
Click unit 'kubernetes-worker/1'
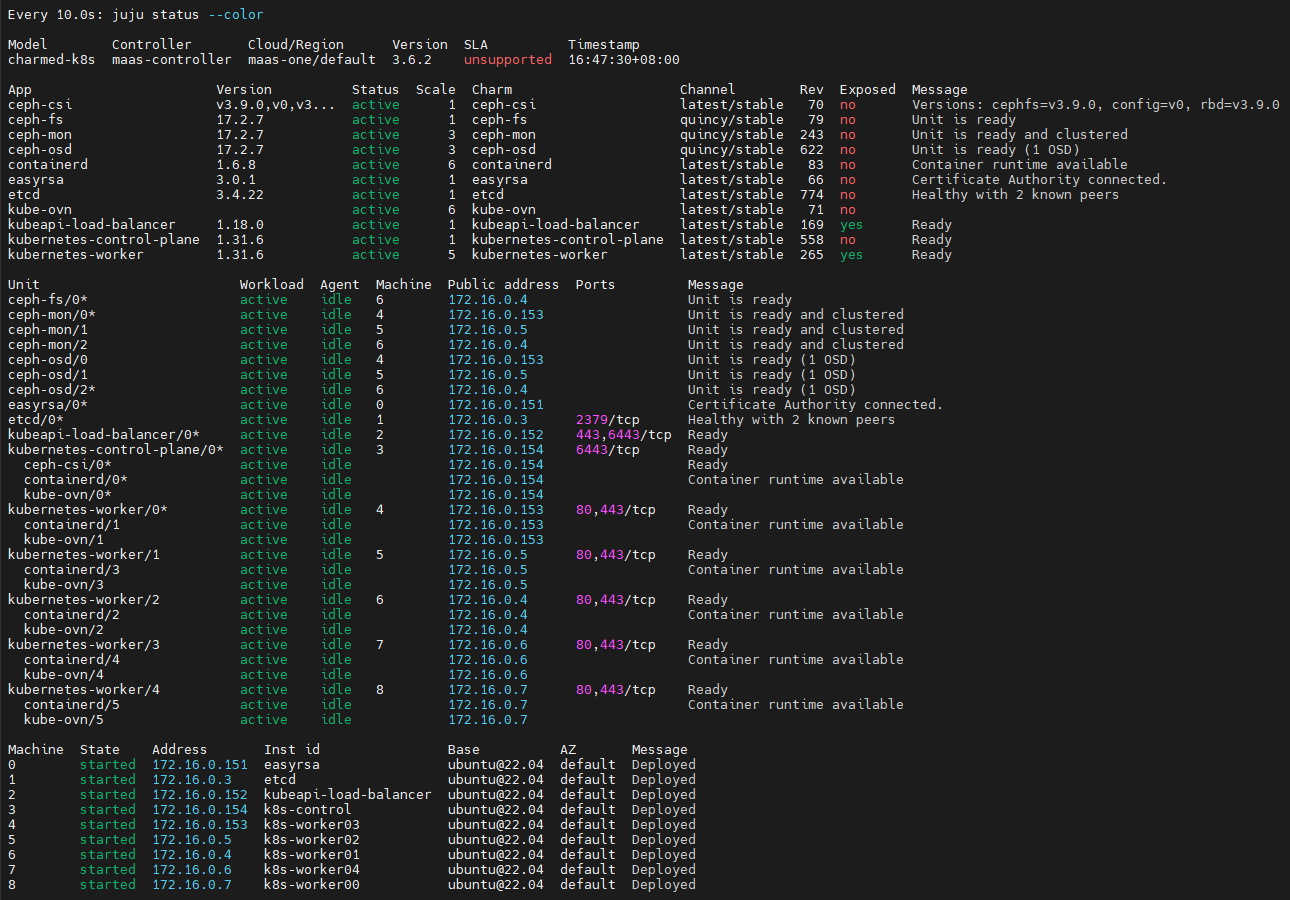(x=84, y=555)
